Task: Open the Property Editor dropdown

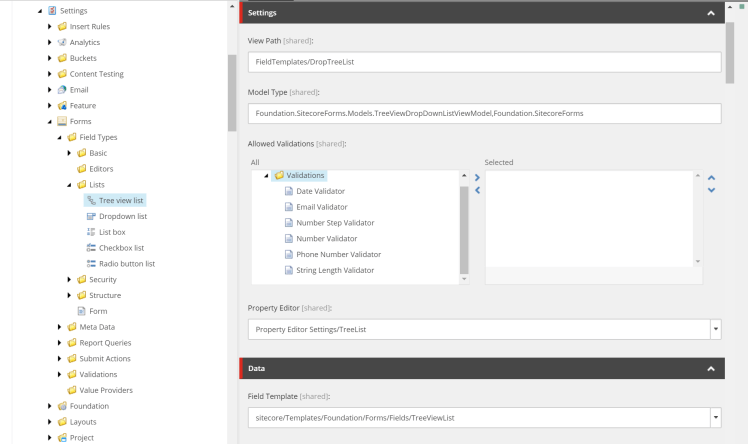Action: coord(715,328)
